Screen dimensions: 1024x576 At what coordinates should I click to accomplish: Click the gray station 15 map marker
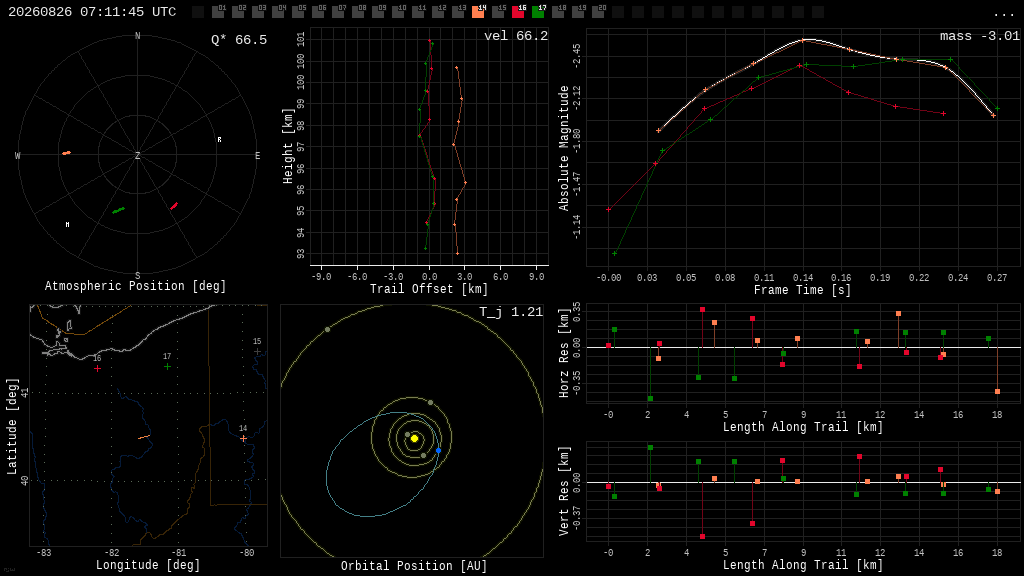257,351
